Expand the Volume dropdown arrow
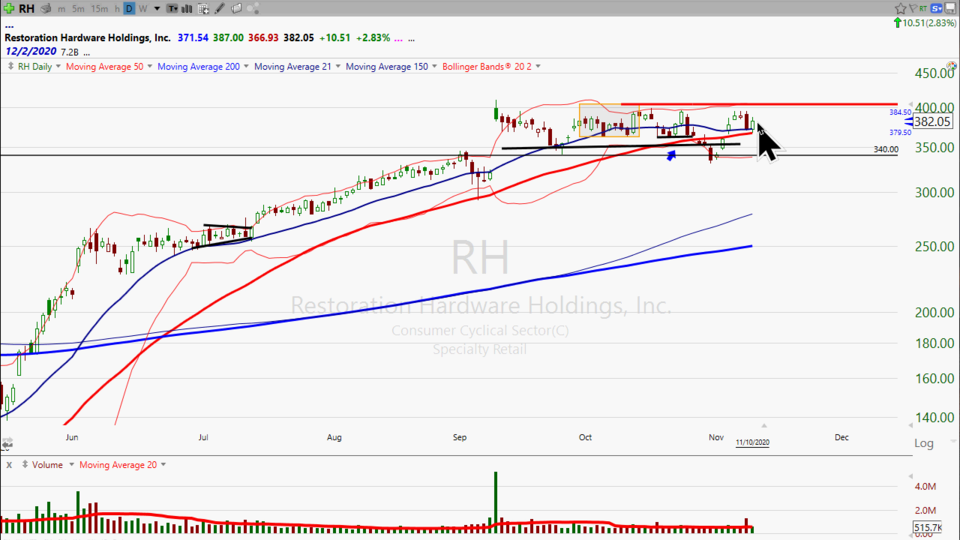 71,465
